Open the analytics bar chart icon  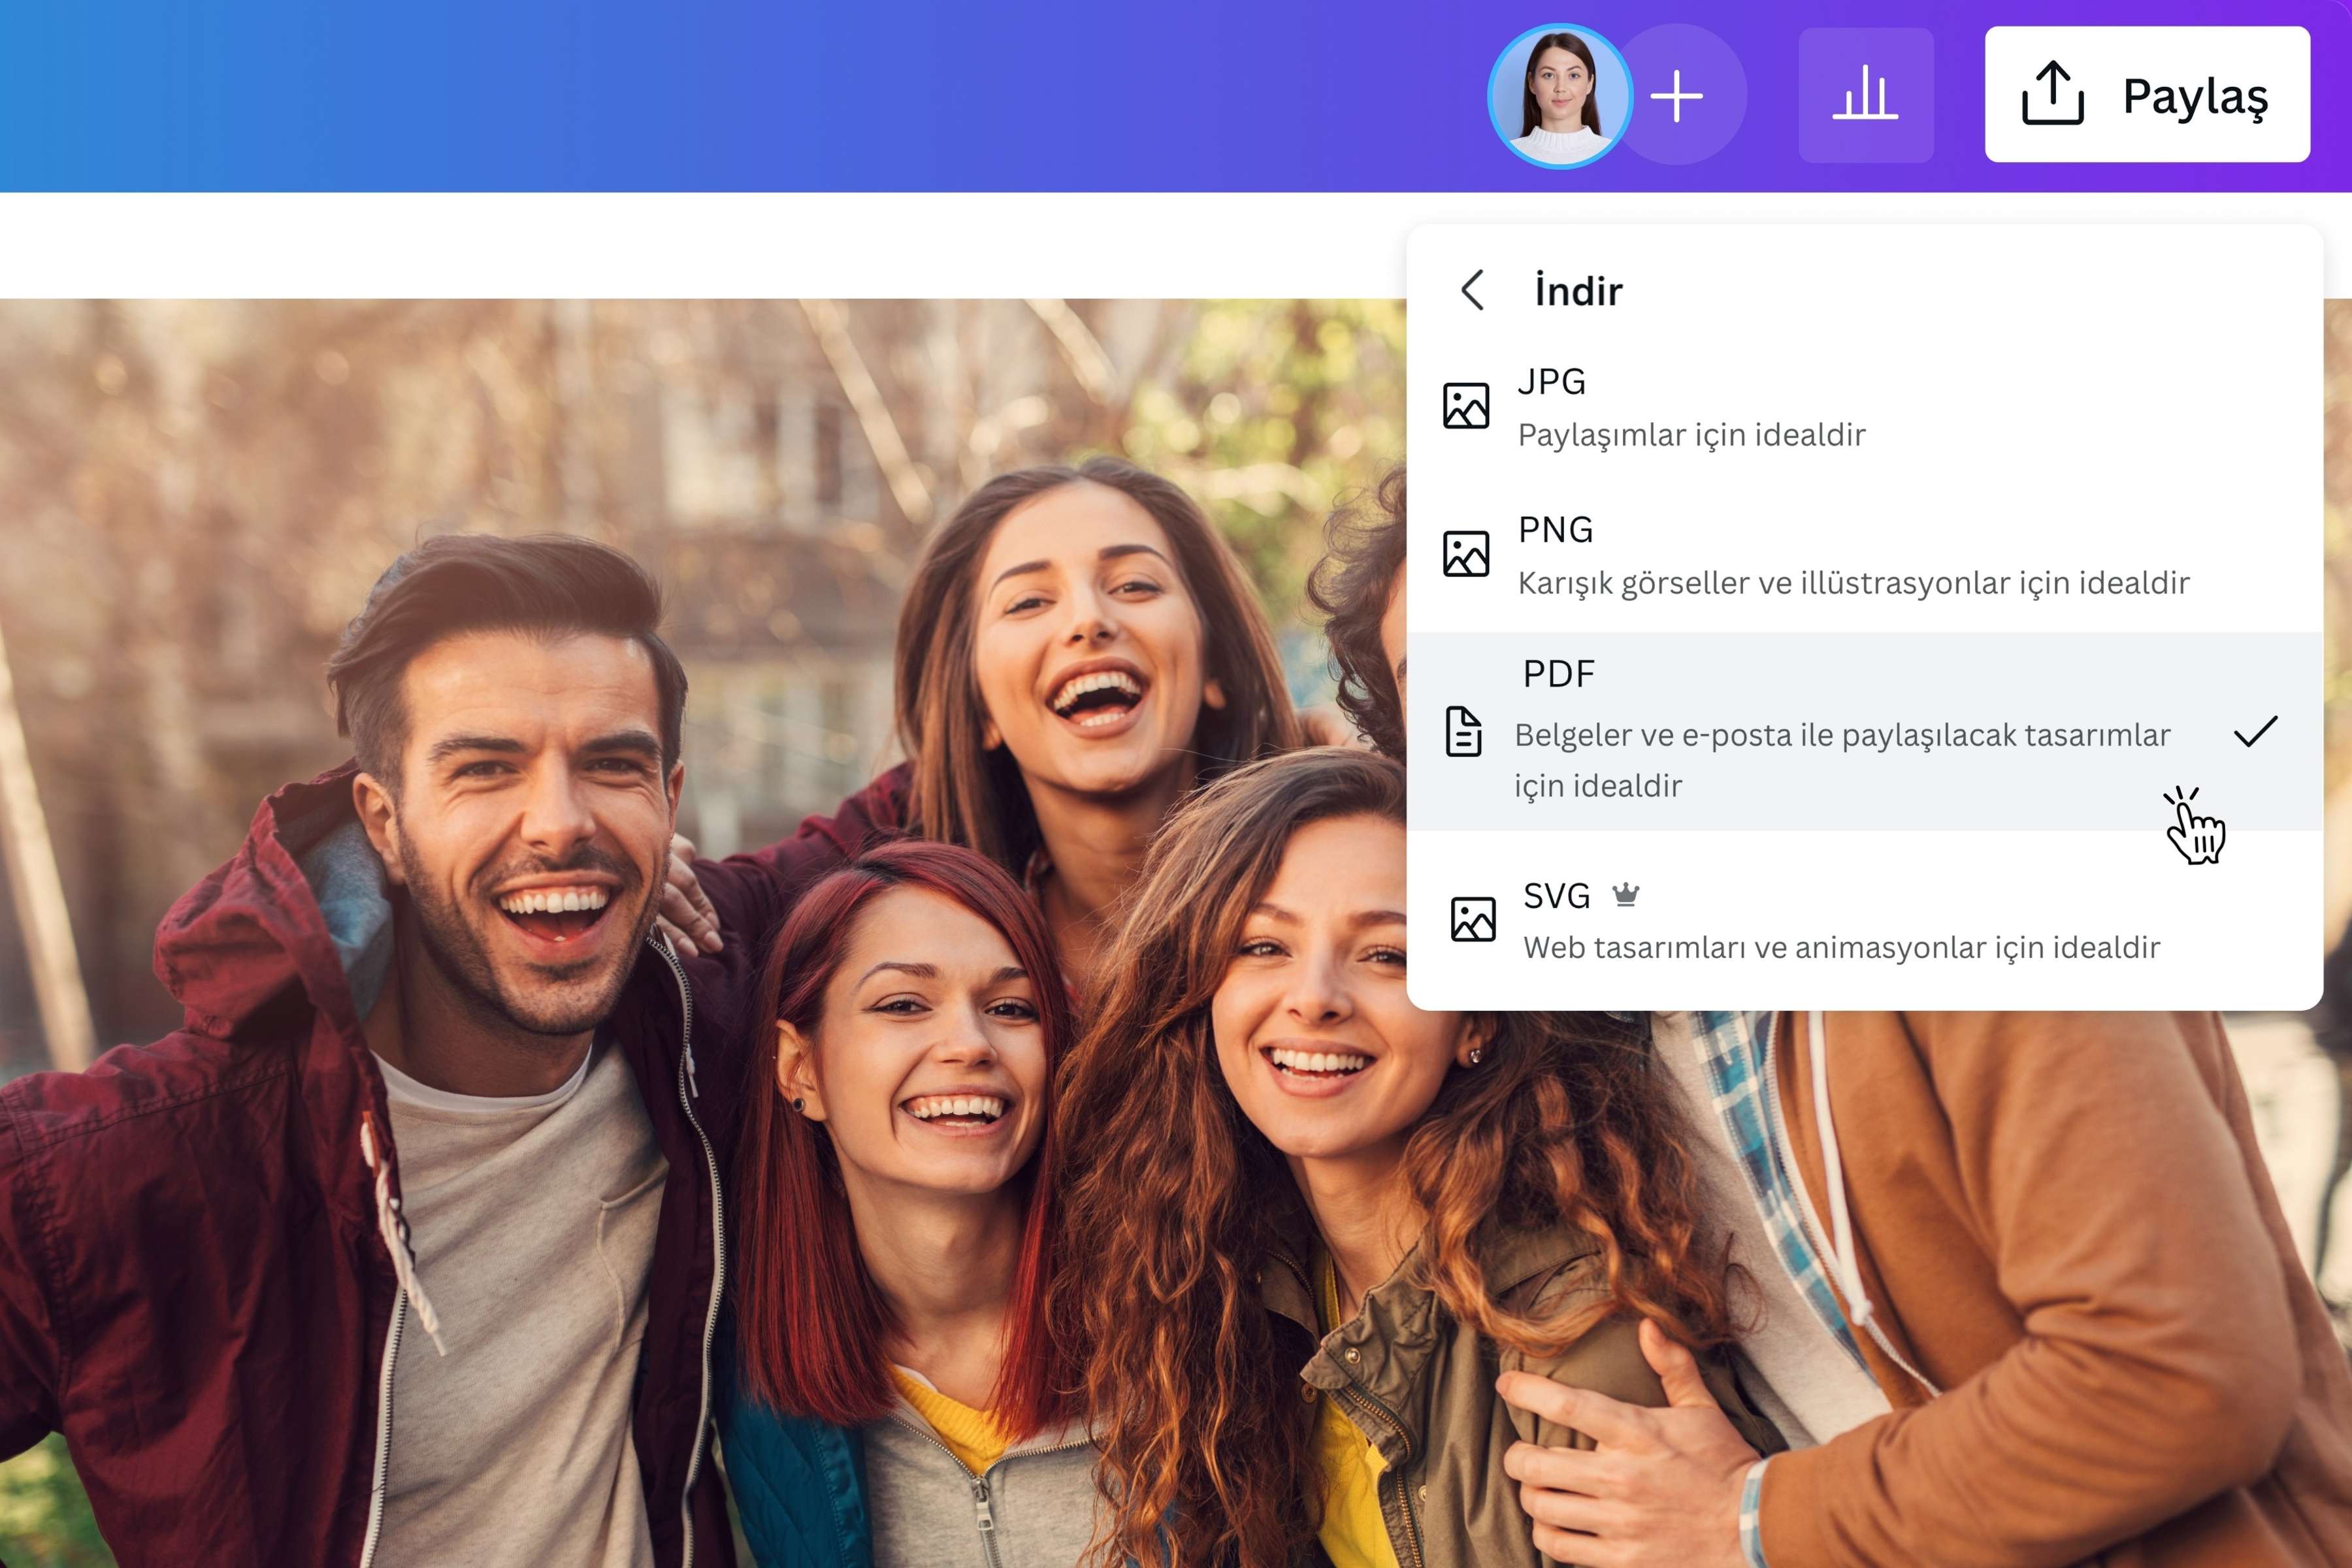(x=1865, y=95)
